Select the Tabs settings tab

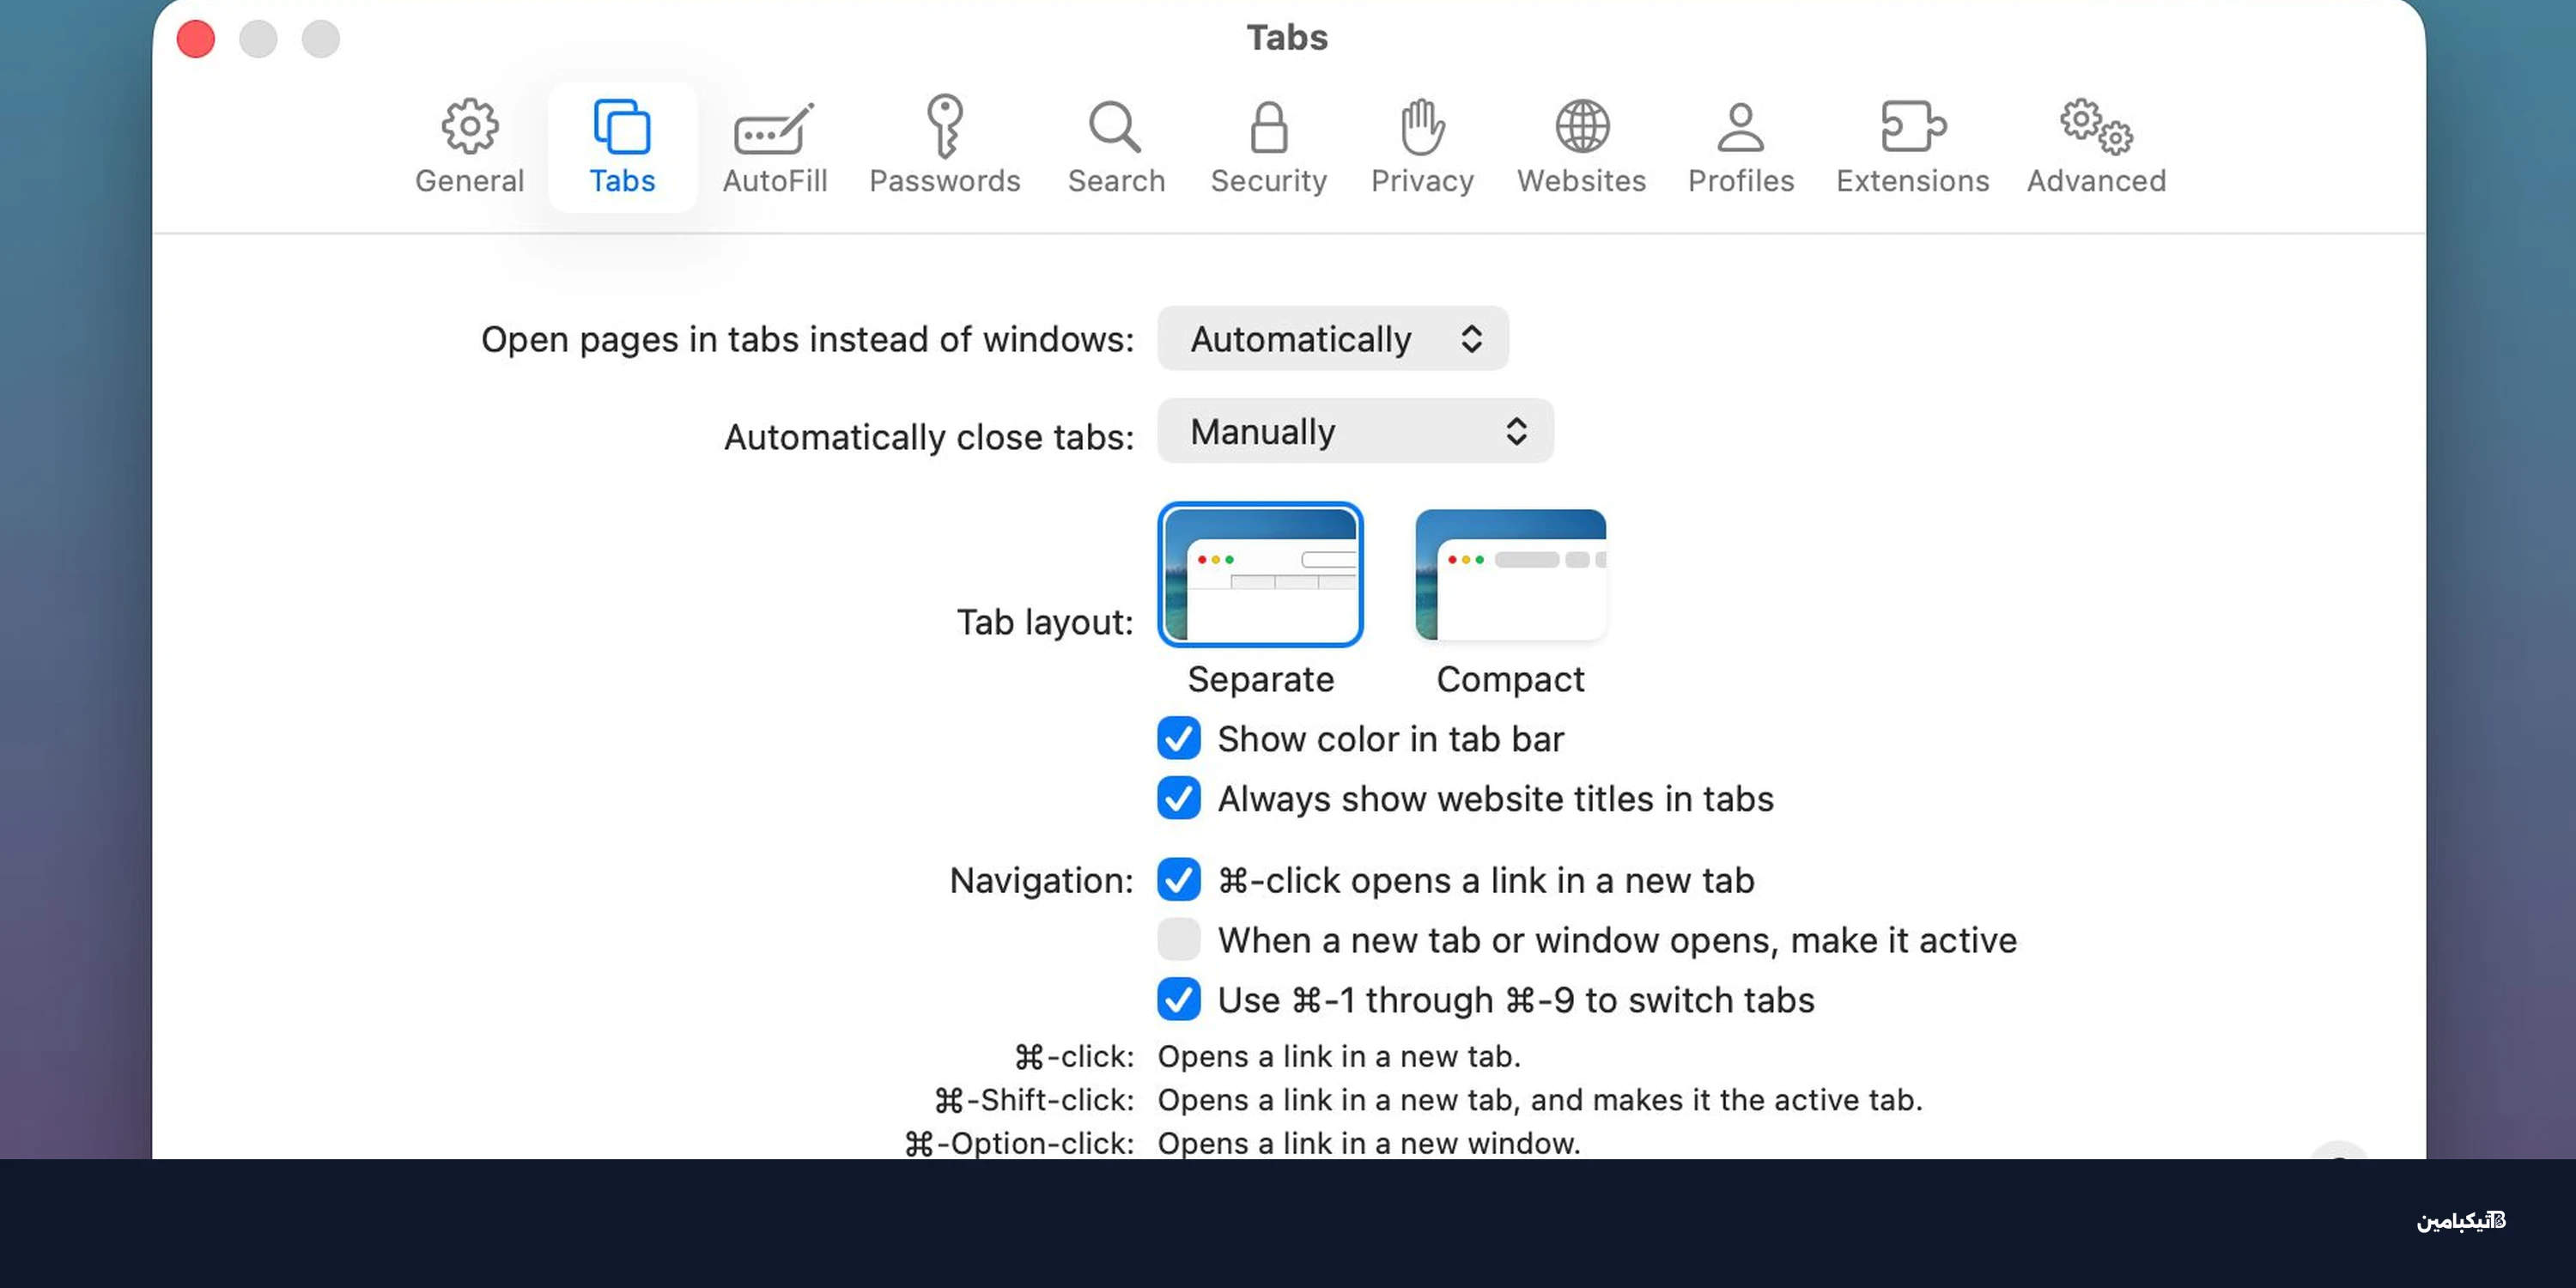(x=622, y=146)
